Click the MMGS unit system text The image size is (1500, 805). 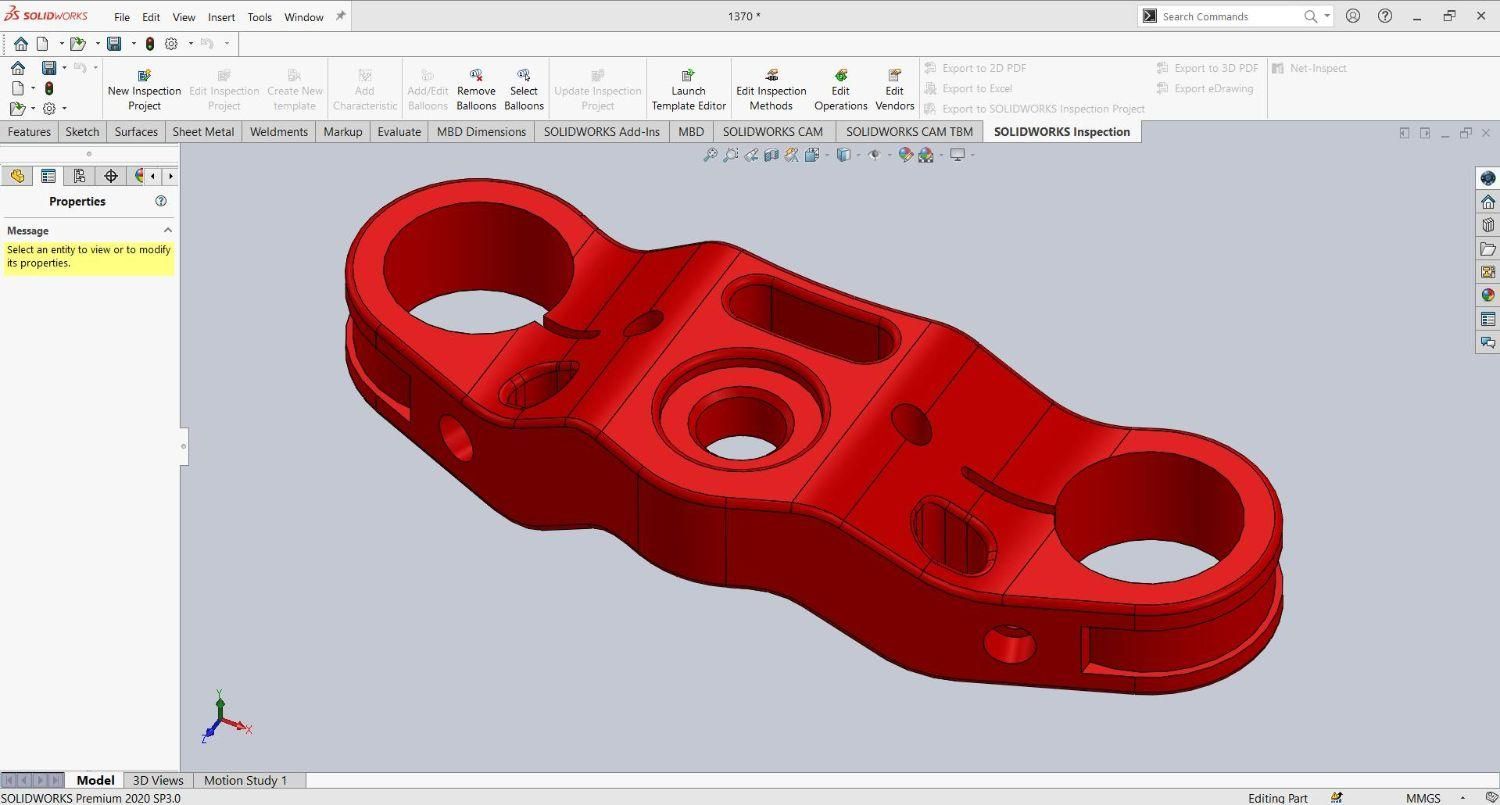click(1423, 798)
